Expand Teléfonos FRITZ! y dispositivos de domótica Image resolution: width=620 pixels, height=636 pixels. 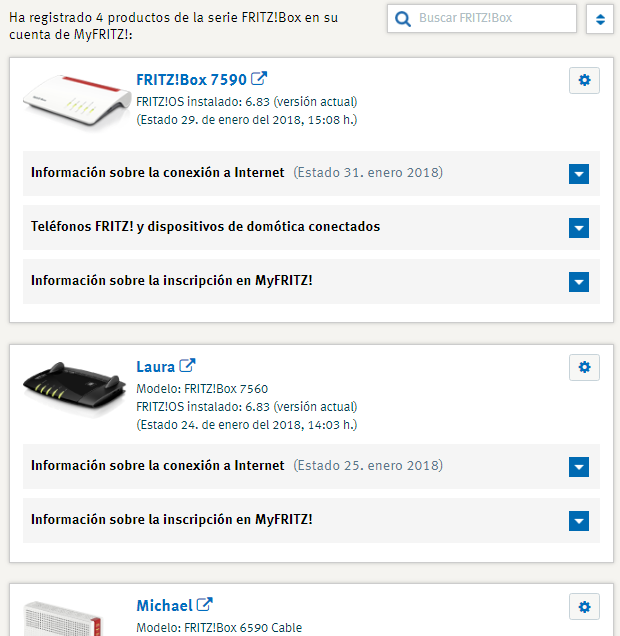click(x=579, y=228)
